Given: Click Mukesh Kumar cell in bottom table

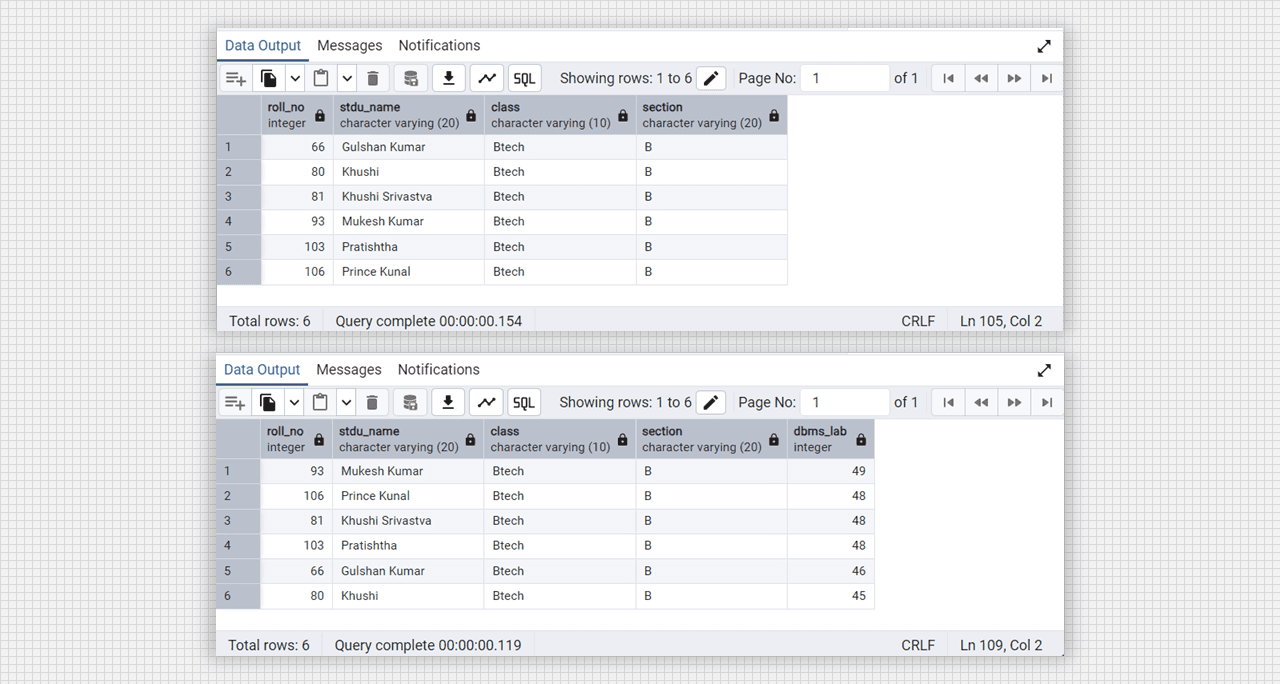Looking at the screenshot, I should click(408, 471).
